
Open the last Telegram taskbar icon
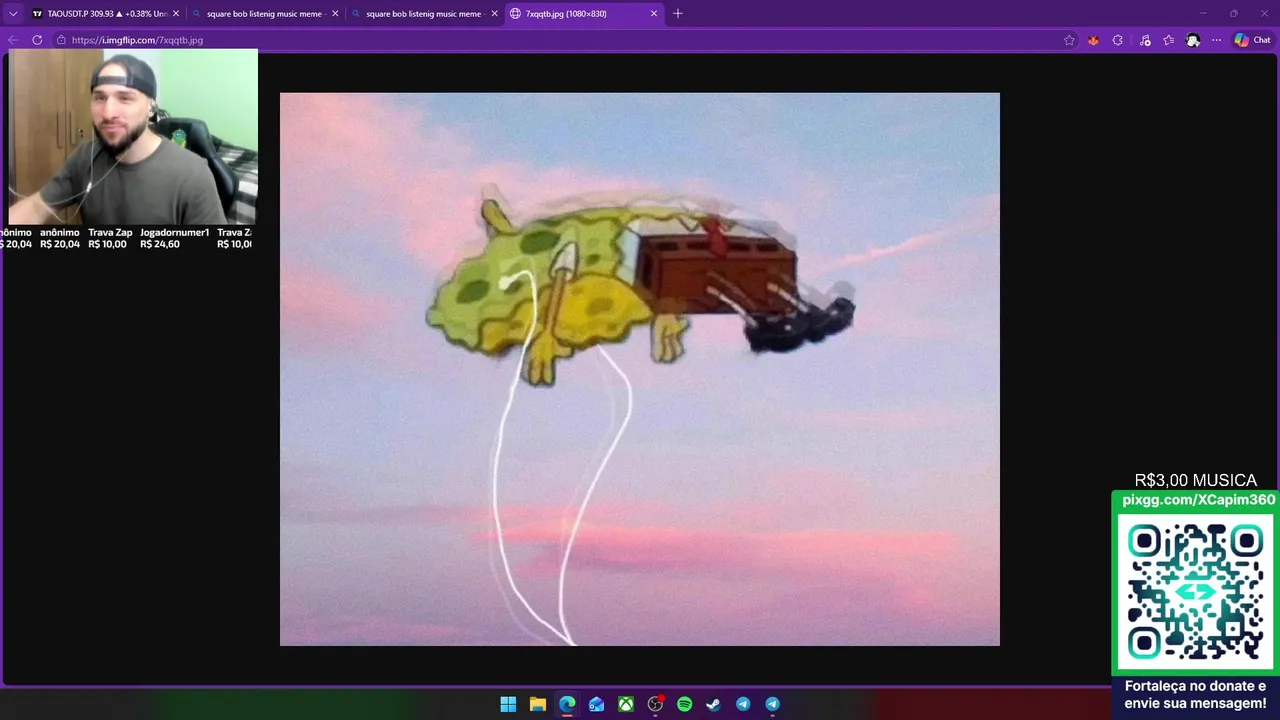point(772,704)
